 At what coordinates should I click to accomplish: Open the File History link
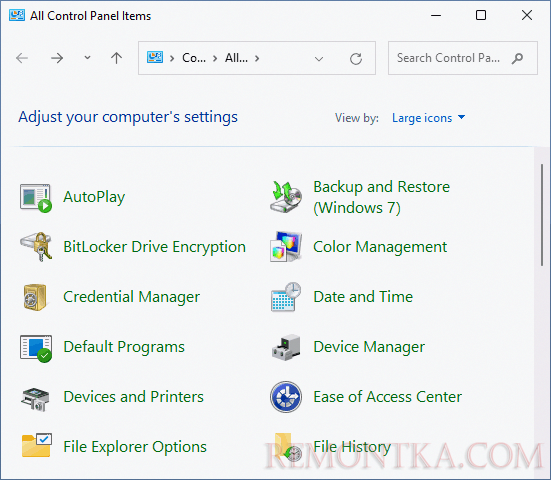tap(352, 447)
